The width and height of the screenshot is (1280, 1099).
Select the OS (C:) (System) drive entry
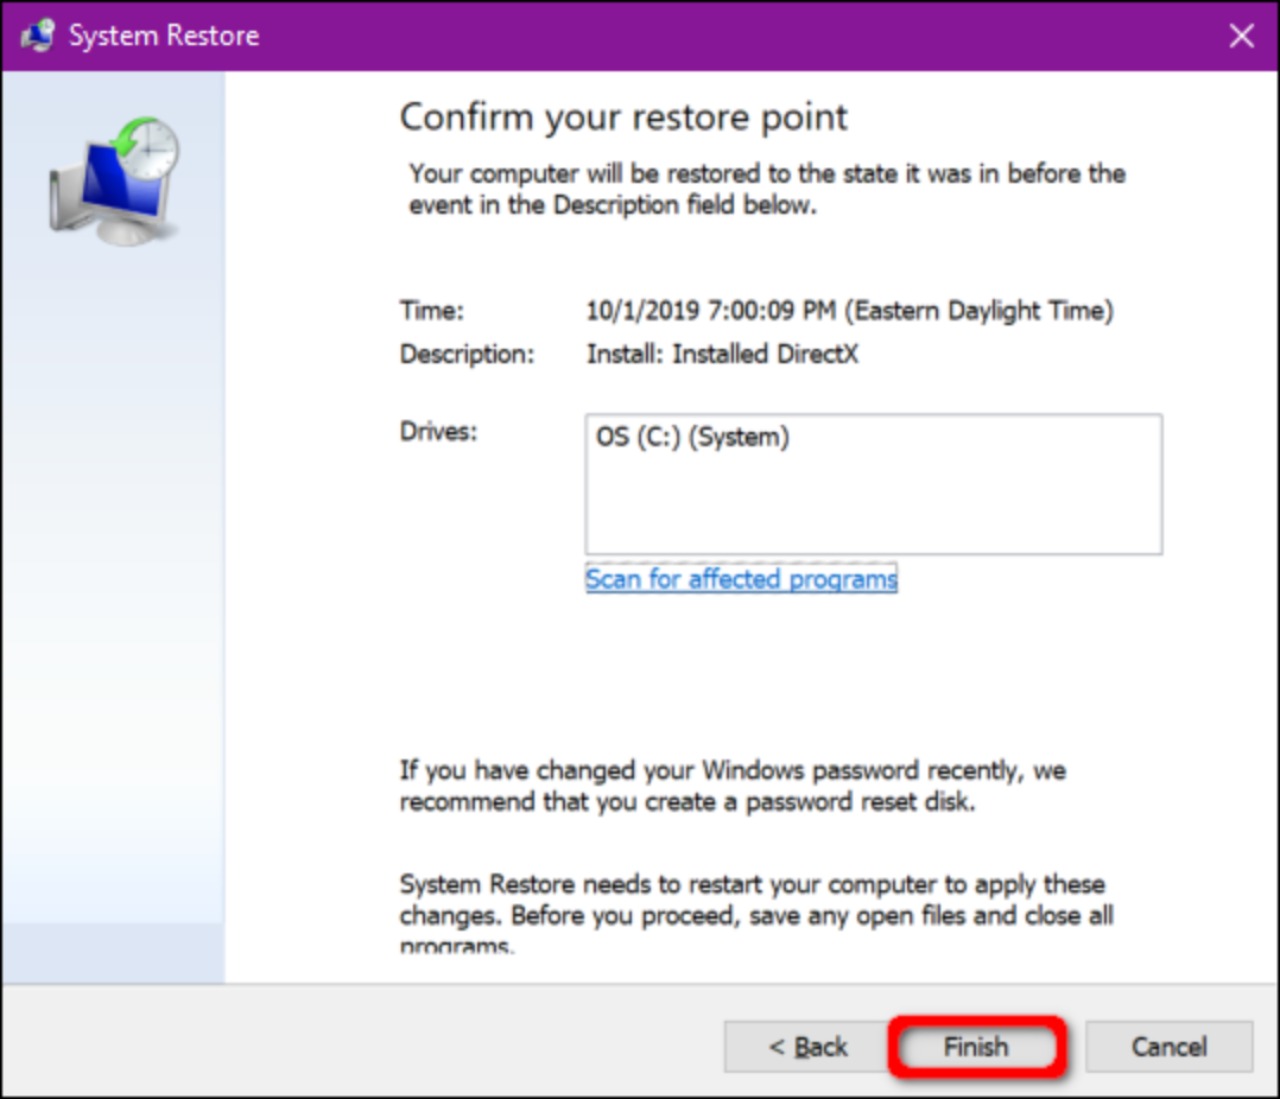pyautogui.click(x=693, y=437)
